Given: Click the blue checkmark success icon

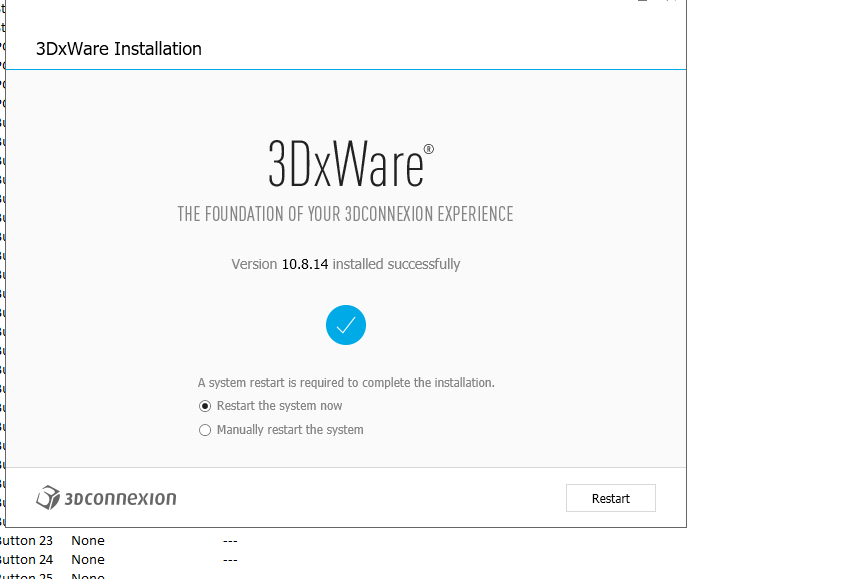Looking at the screenshot, I should pos(346,325).
